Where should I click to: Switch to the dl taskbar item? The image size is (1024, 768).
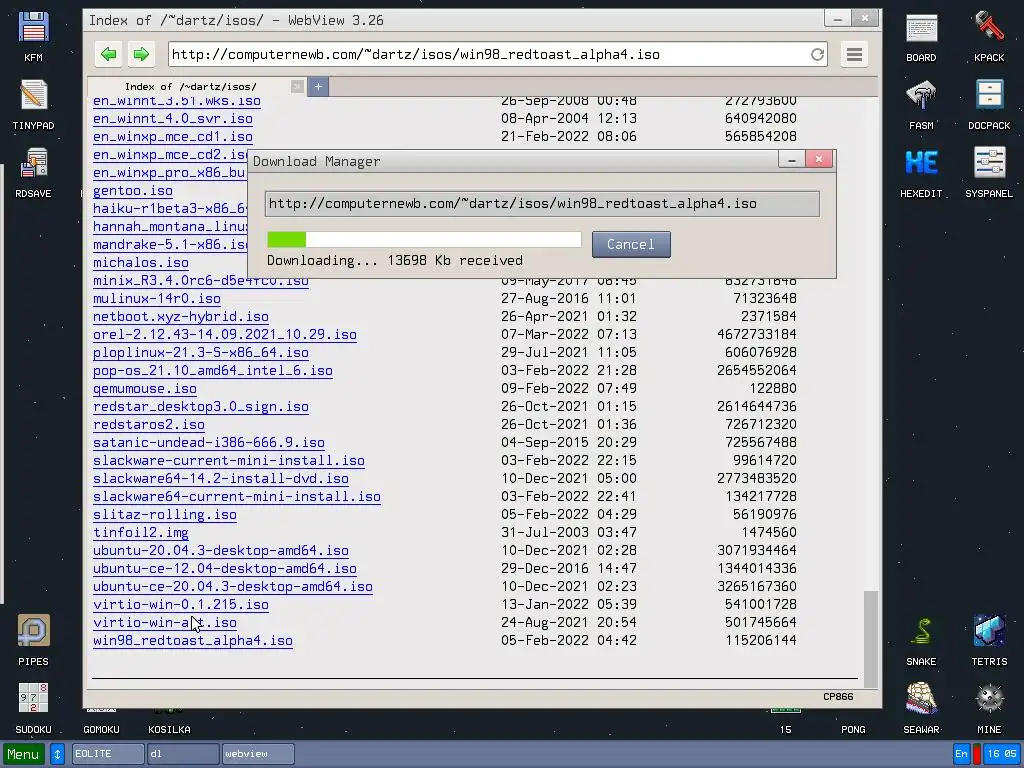(183, 754)
